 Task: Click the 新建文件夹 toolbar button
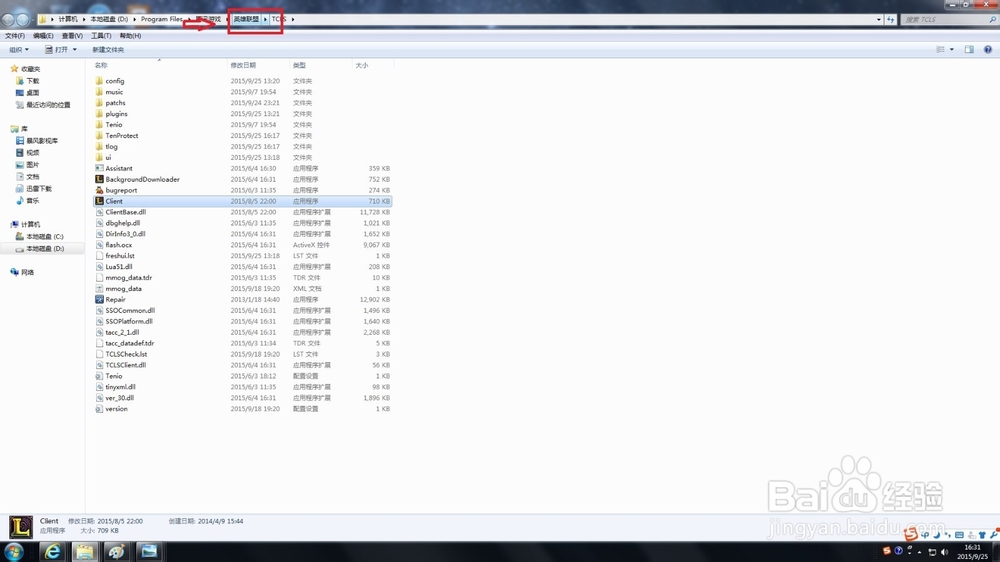108,49
